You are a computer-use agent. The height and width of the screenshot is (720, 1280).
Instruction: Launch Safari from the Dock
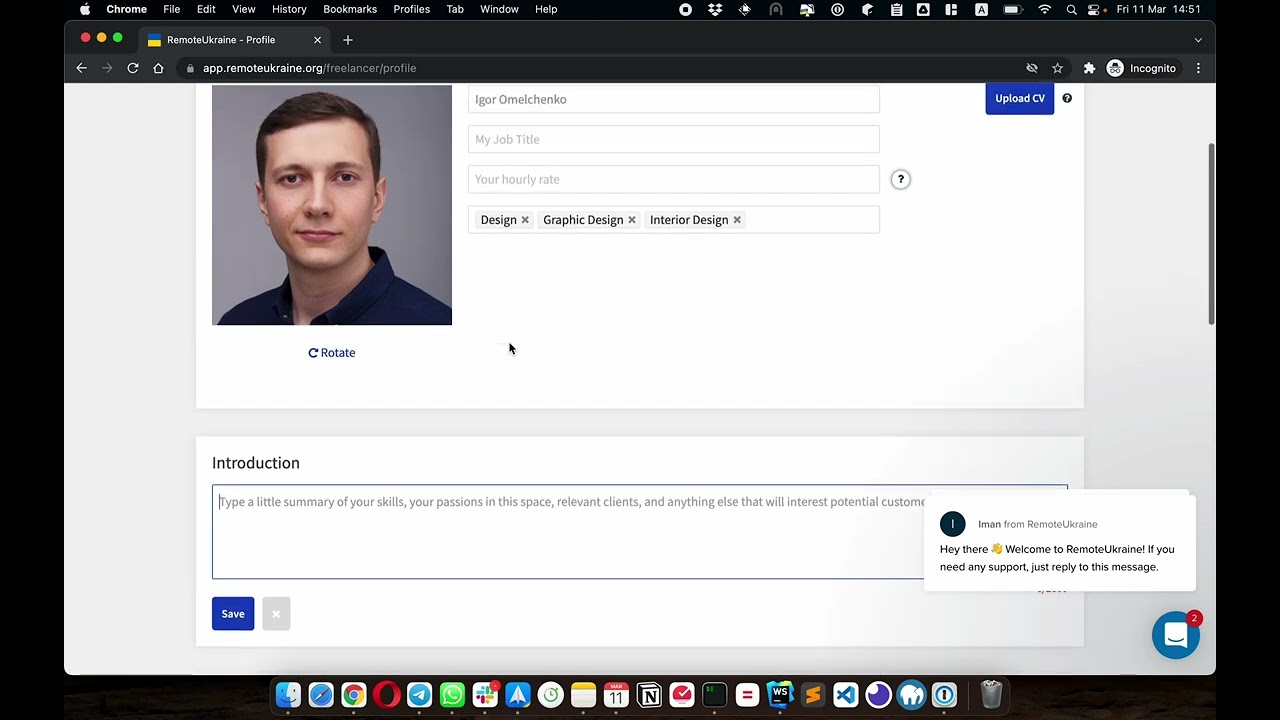[x=321, y=694]
